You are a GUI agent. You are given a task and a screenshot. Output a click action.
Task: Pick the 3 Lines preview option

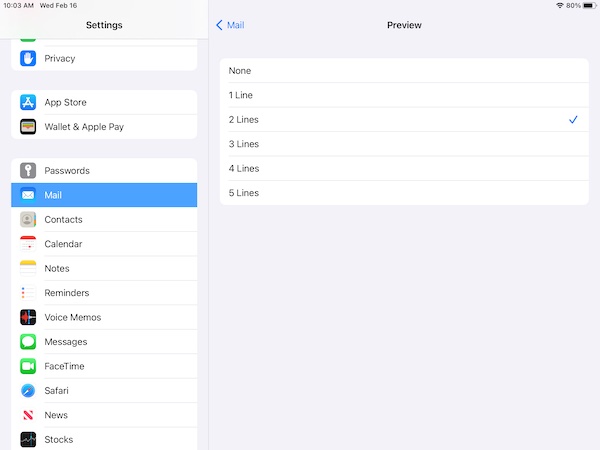404,144
